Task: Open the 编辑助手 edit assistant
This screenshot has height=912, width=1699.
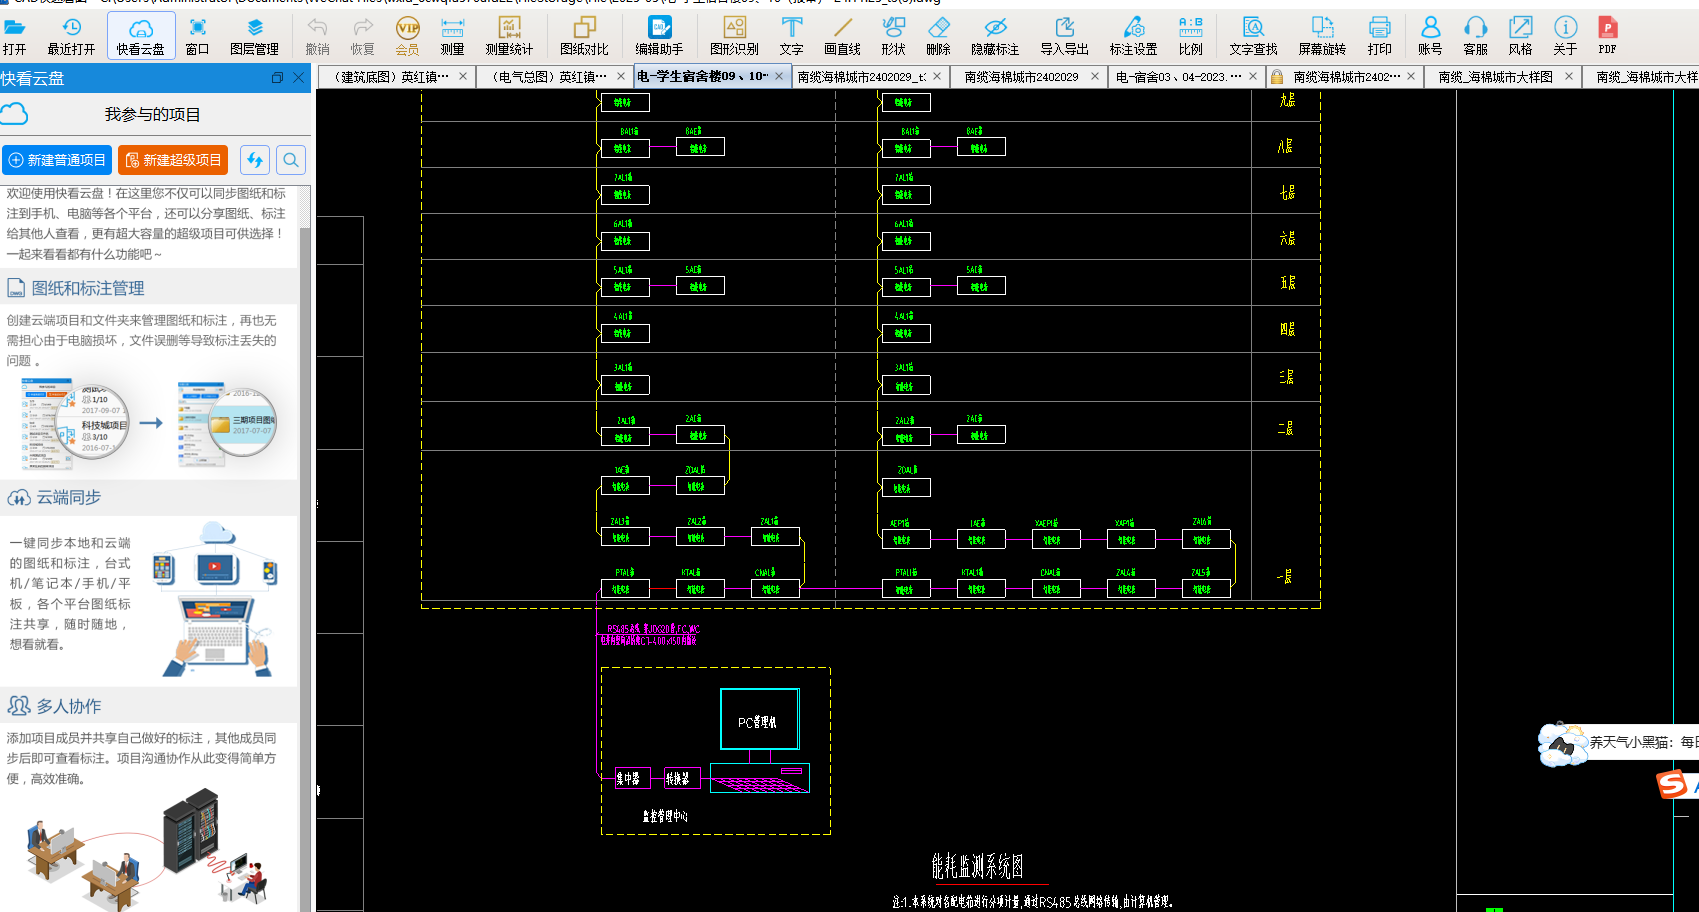Action: (x=660, y=36)
